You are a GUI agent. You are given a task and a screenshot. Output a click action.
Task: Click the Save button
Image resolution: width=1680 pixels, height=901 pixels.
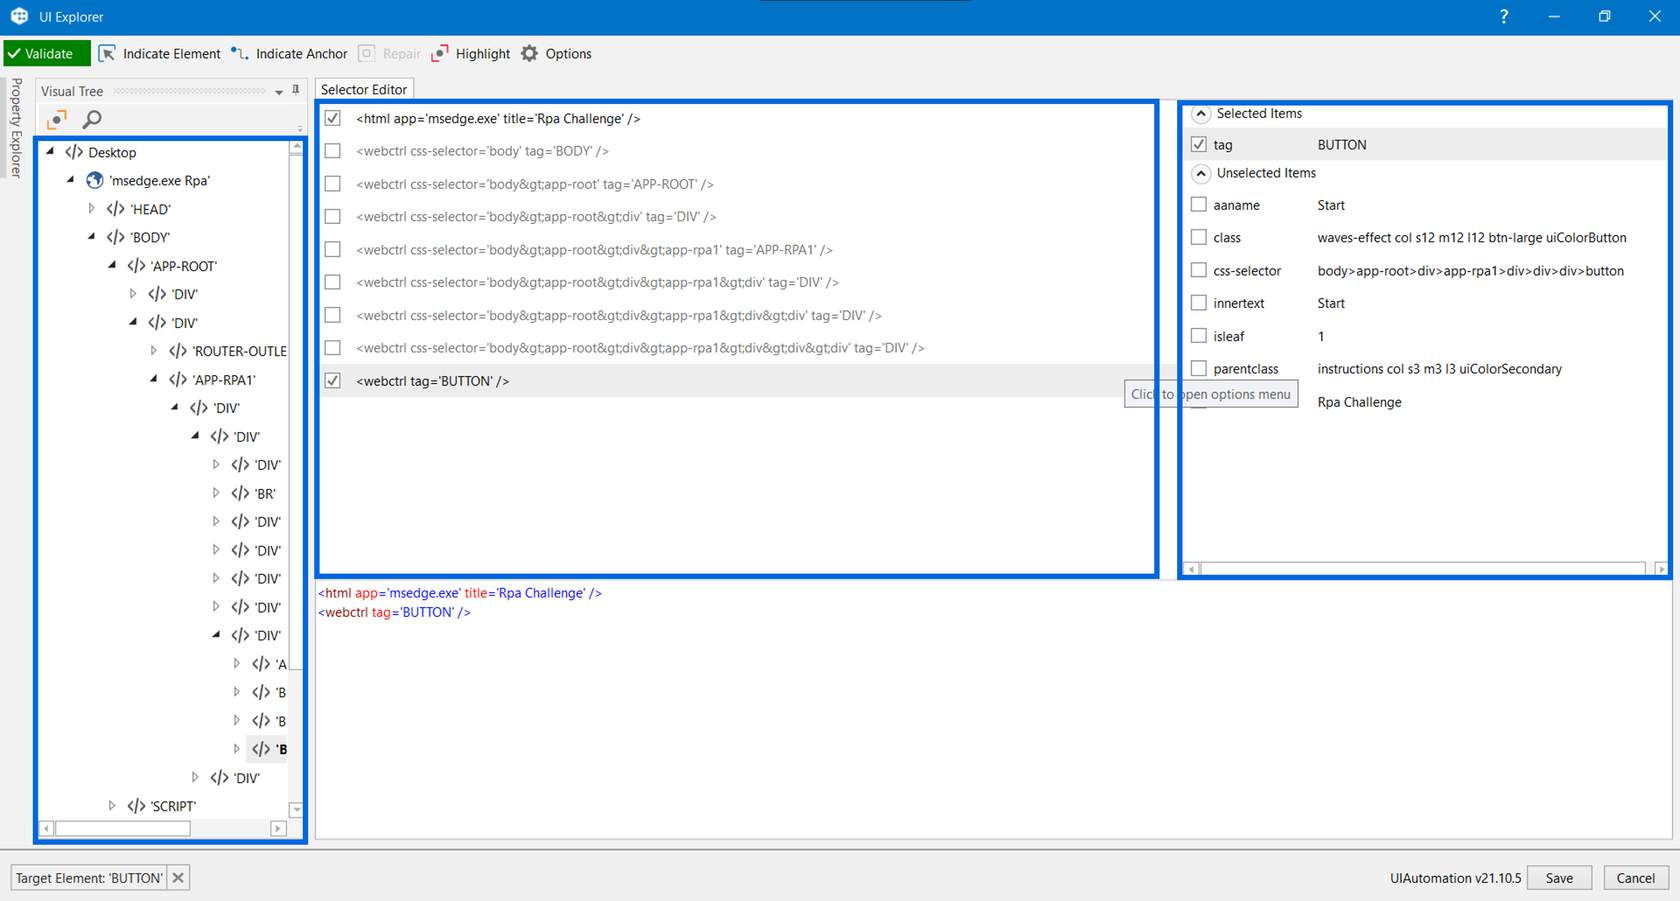click(x=1559, y=878)
